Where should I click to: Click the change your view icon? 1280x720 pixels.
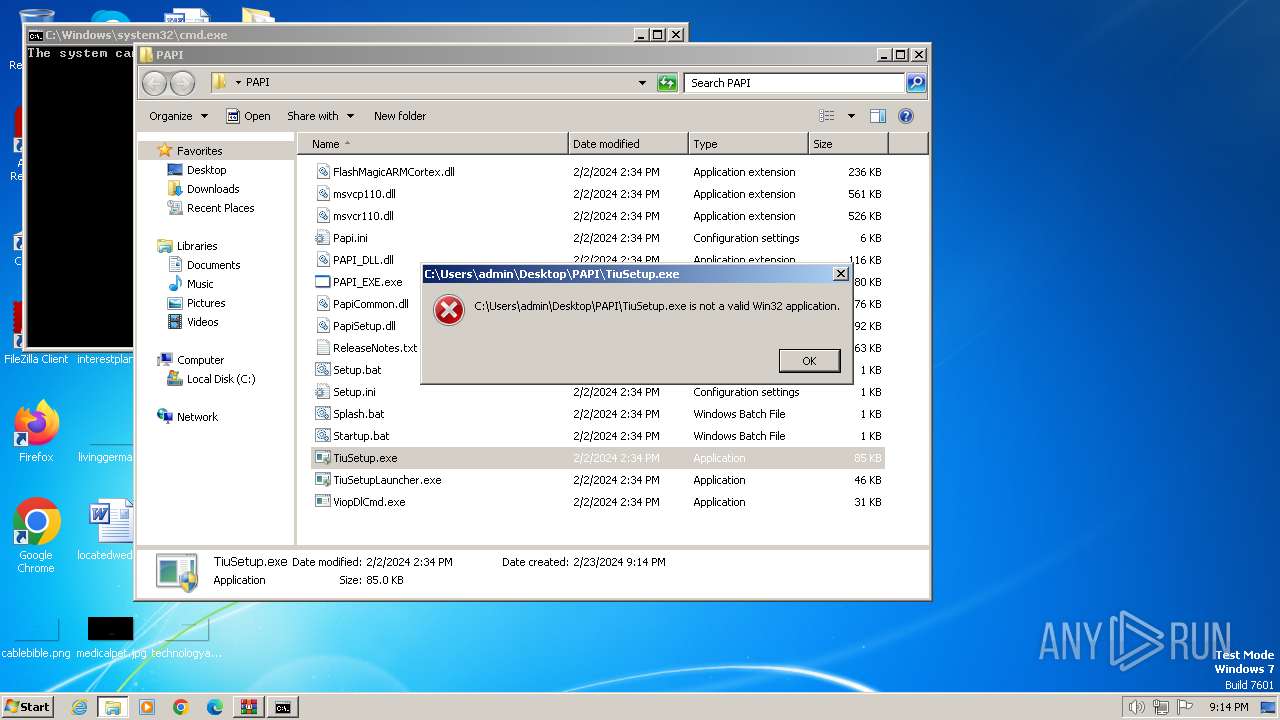point(827,116)
